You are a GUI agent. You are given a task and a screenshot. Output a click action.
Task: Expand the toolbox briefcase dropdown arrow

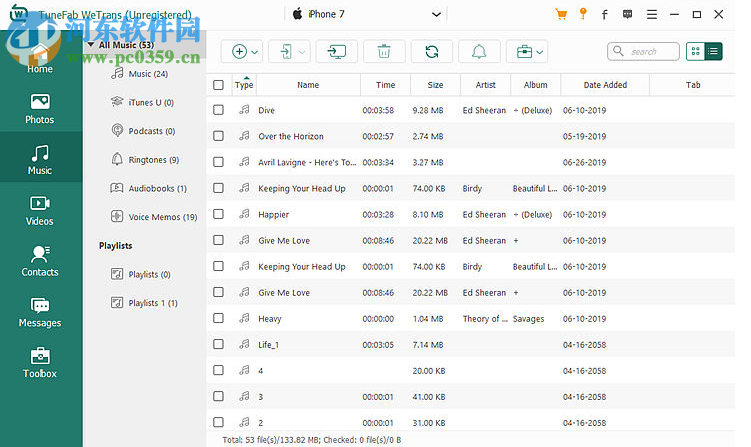click(x=540, y=52)
